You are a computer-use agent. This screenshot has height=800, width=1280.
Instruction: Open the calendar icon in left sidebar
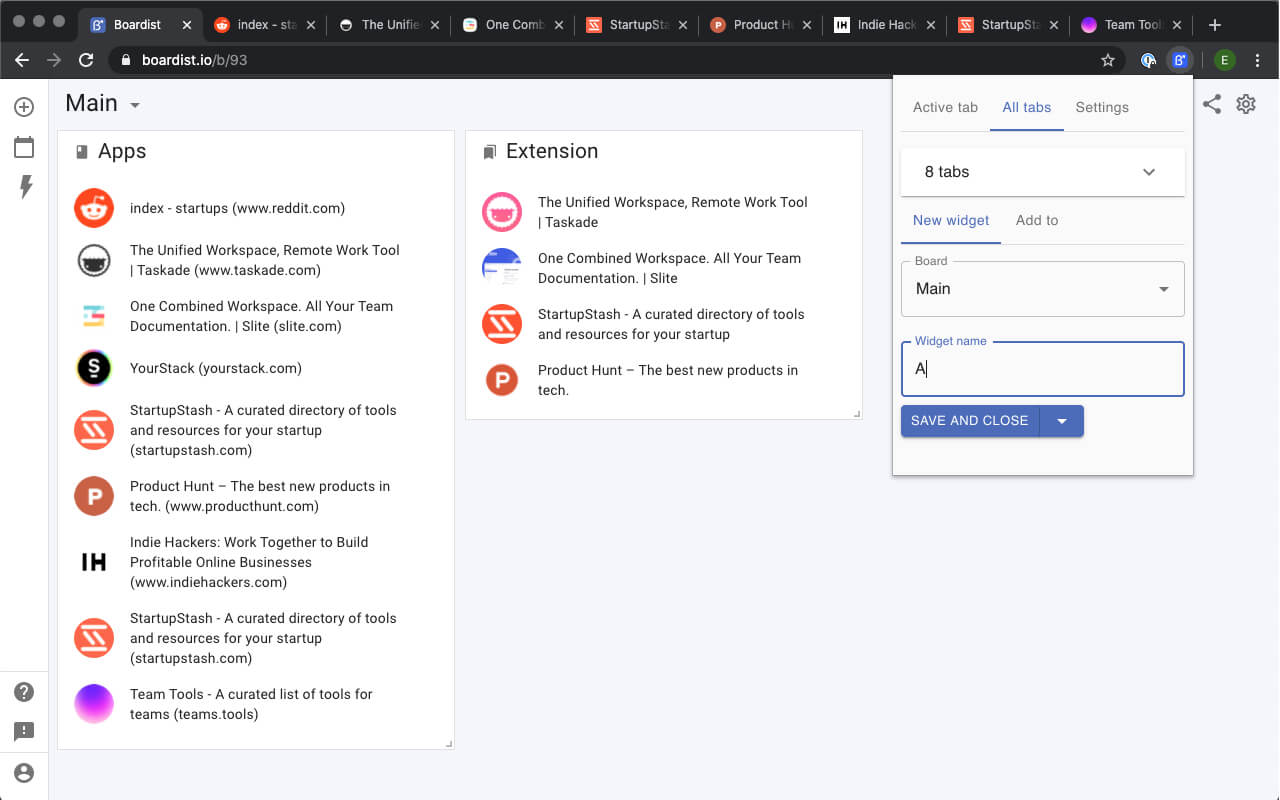24,148
